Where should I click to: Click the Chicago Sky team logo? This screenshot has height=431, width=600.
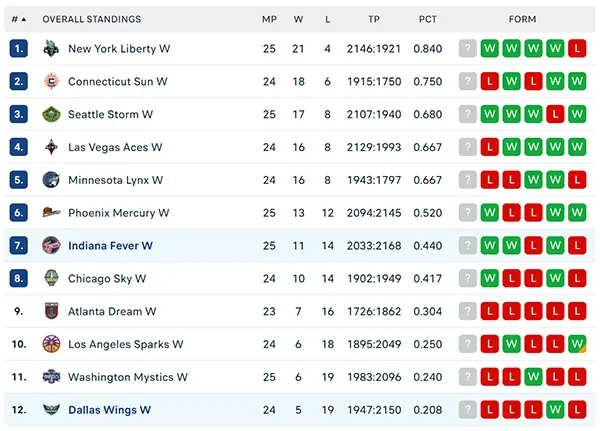[51, 278]
